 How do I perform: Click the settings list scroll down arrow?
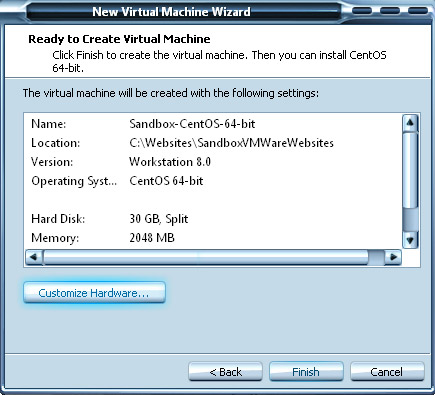[x=410, y=240]
